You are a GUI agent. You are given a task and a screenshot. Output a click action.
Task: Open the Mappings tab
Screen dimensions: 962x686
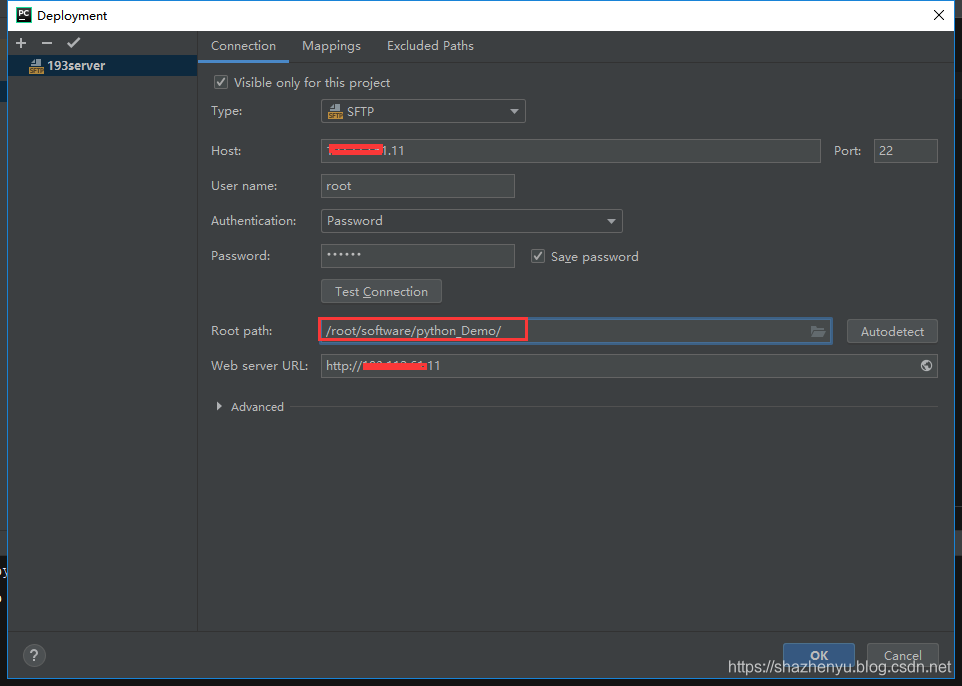pyautogui.click(x=331, y=46)
